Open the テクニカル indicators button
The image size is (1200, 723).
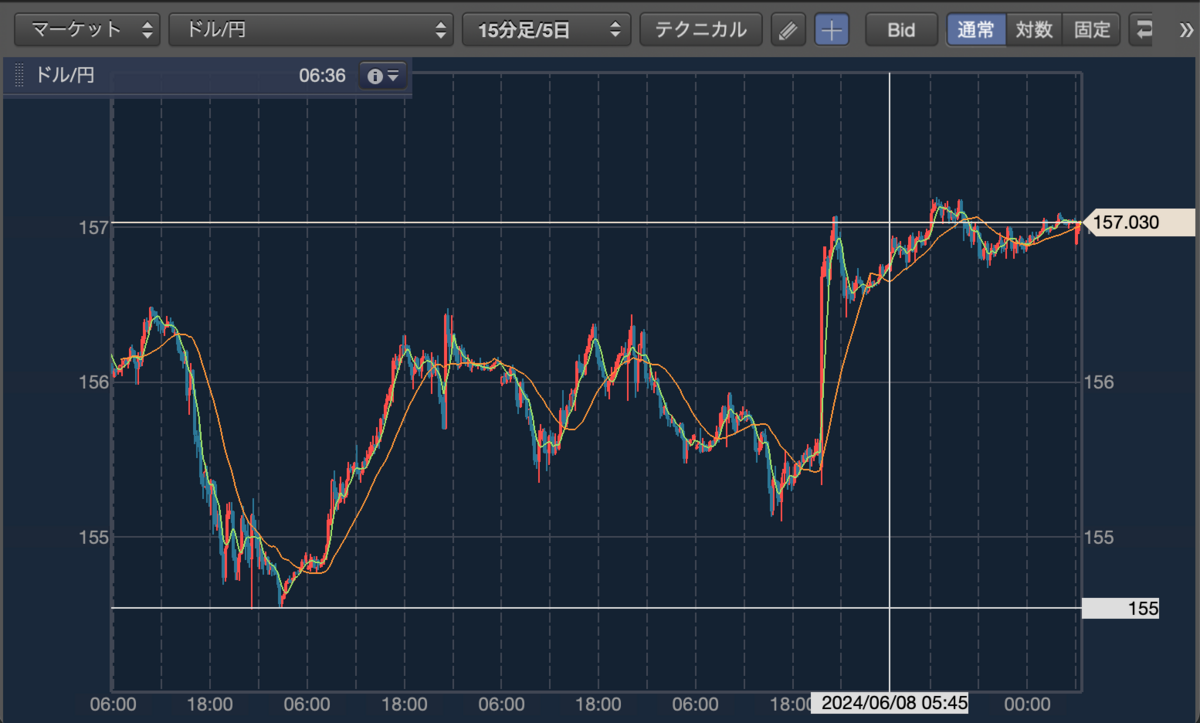(701, 29)
